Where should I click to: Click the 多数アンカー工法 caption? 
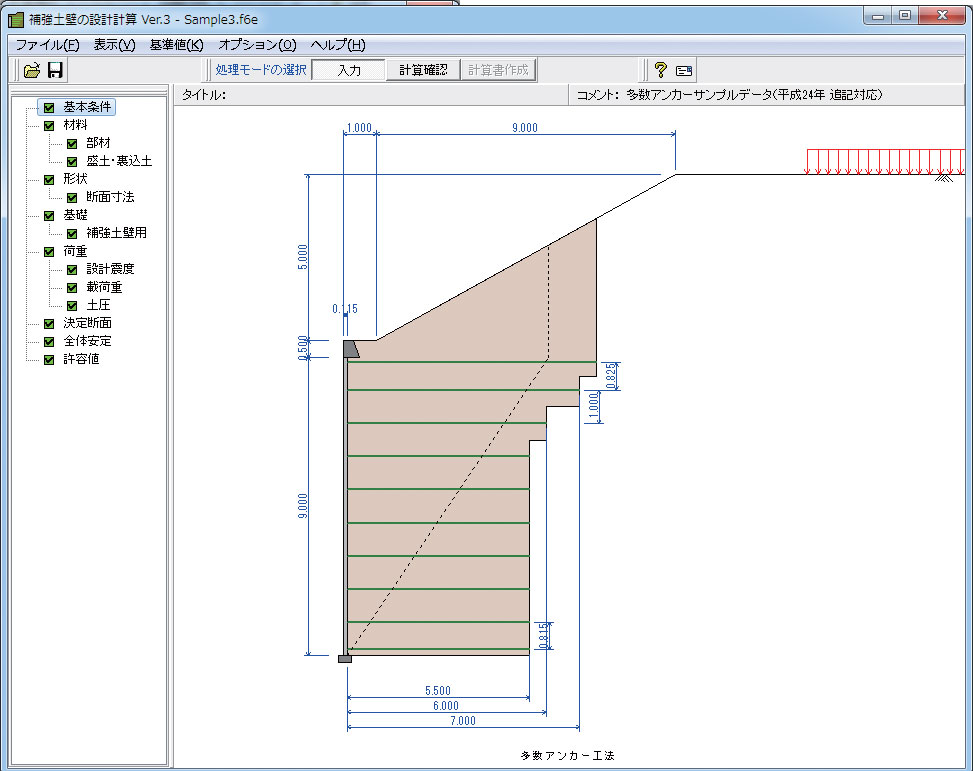(x=568, y=755)
